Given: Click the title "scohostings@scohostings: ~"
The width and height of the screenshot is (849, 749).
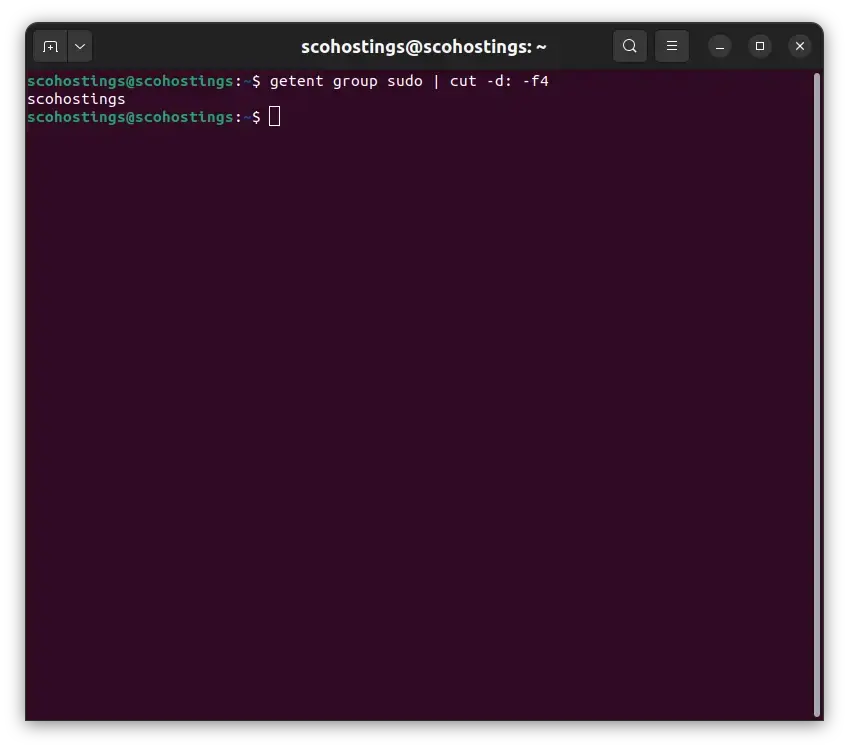Looking at the screenshot, I should point(423,47).
